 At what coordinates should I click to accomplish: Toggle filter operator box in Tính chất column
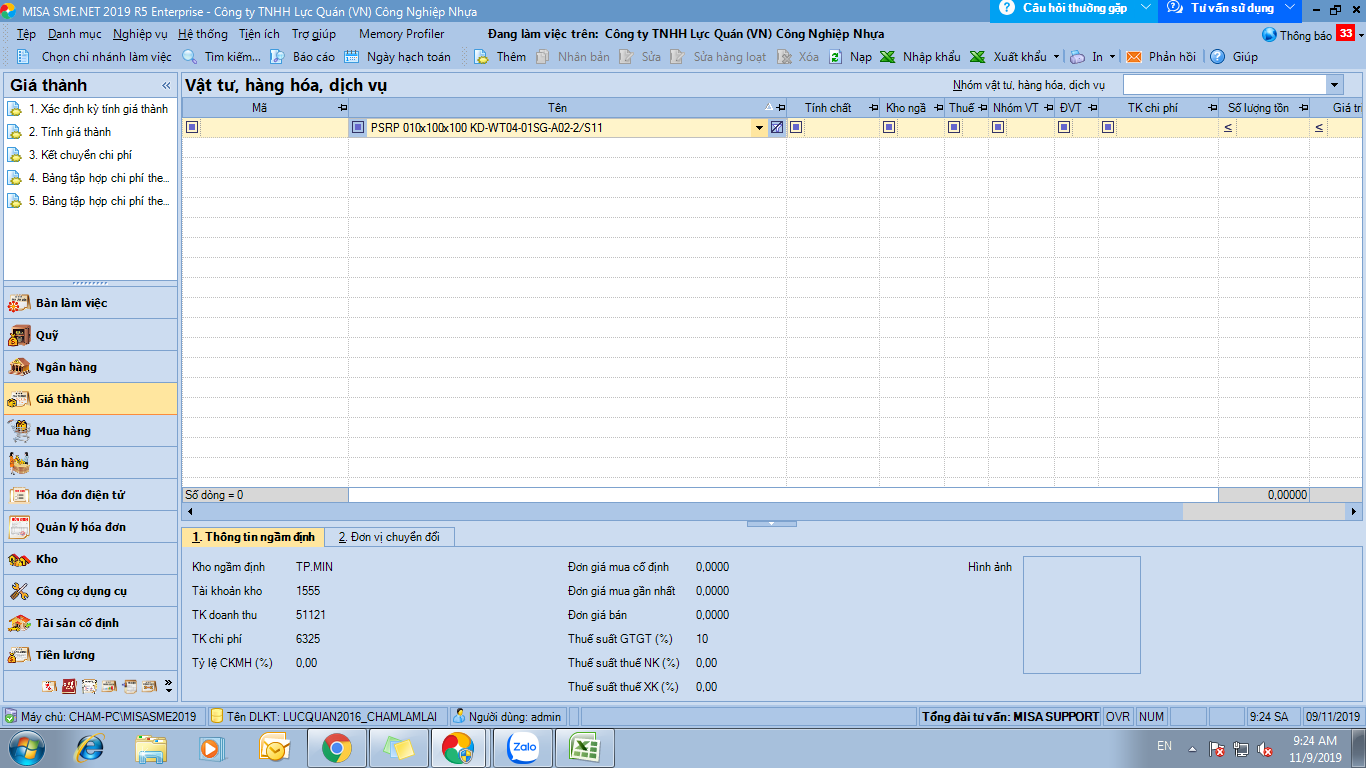[x=796, y=127]
